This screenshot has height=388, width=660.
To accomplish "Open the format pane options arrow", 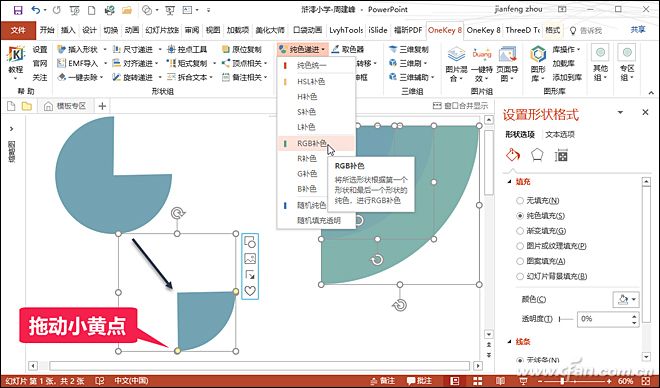I will [620, 112].
